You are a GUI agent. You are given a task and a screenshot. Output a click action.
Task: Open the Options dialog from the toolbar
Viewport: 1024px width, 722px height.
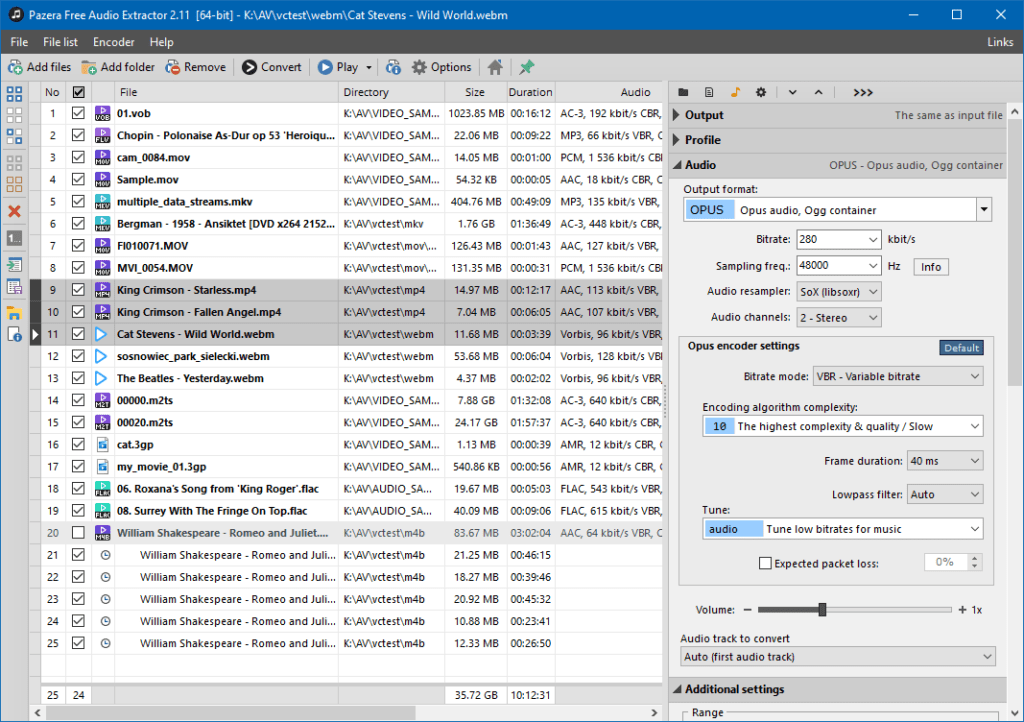click(x=441, y=67)
